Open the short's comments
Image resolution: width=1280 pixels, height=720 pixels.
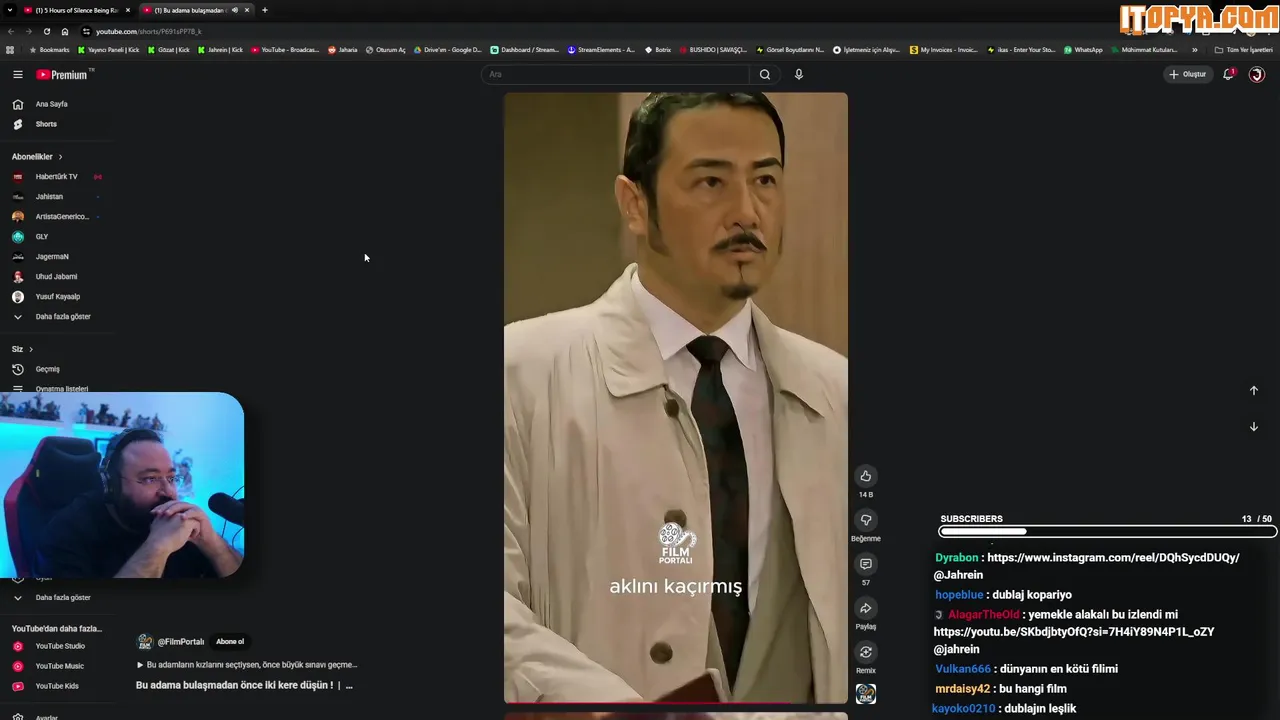click(866, 564)
